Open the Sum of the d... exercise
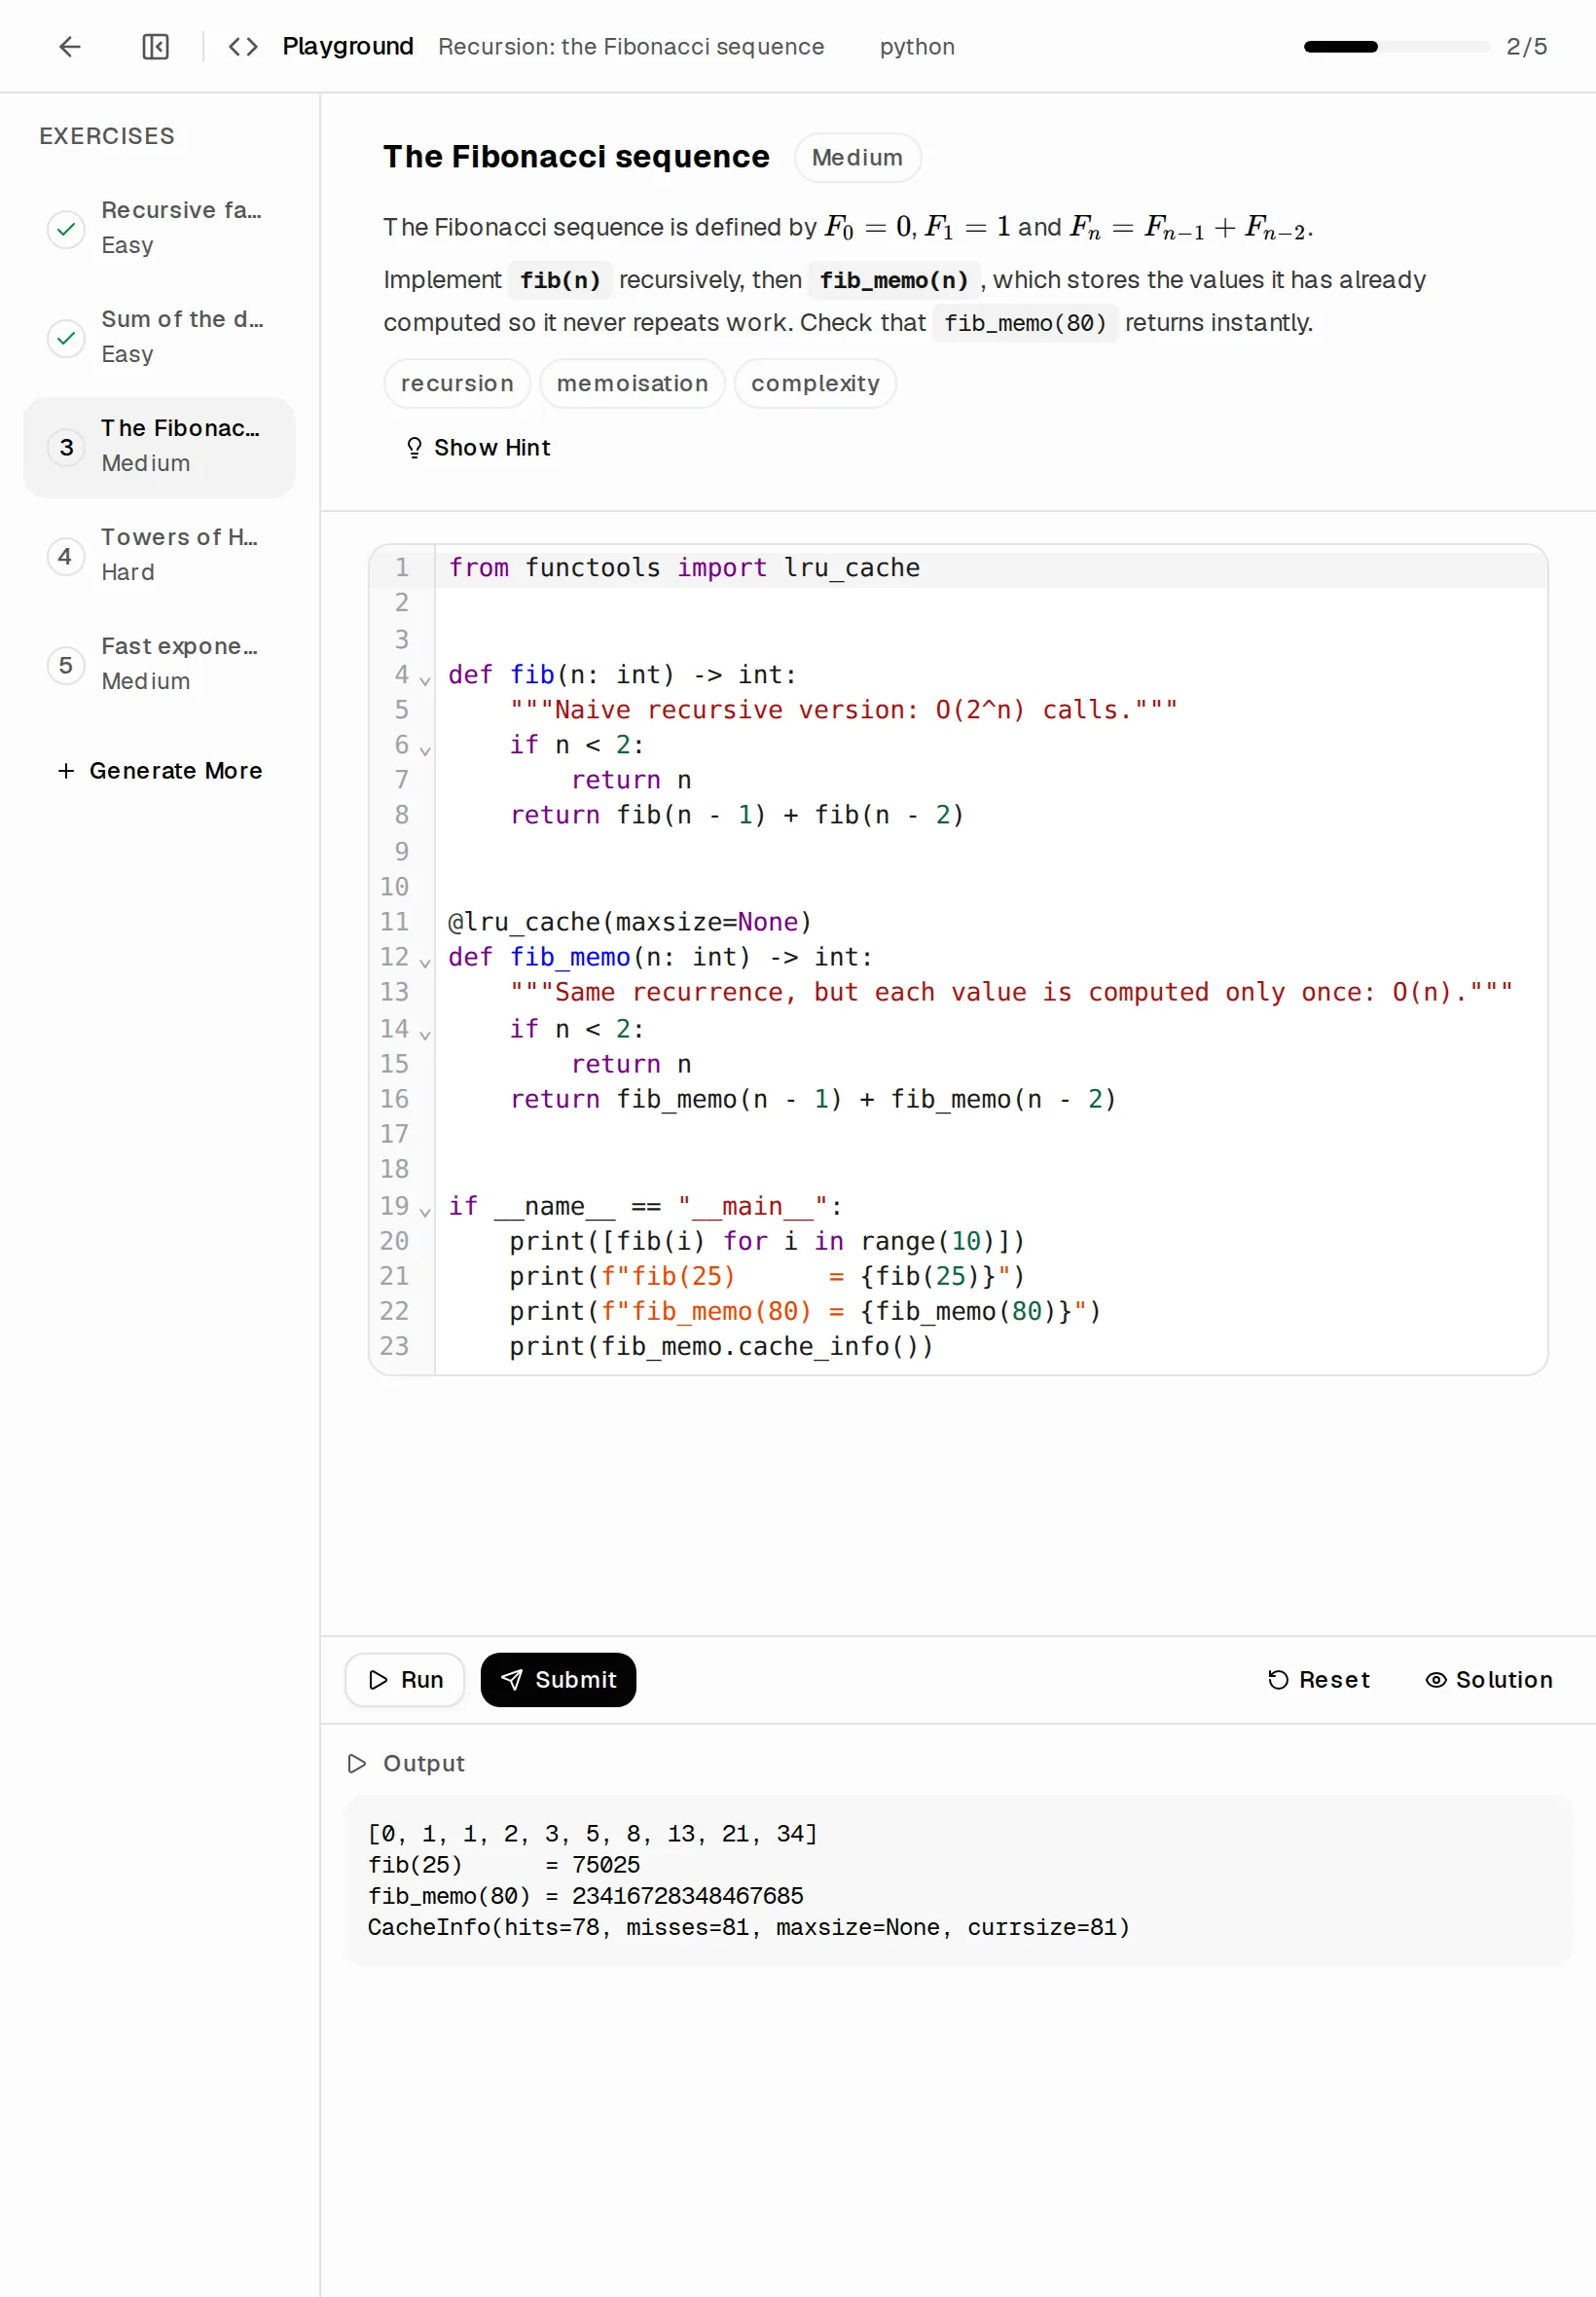This screenshot has height=2297, width=1596. click(160, 338)
